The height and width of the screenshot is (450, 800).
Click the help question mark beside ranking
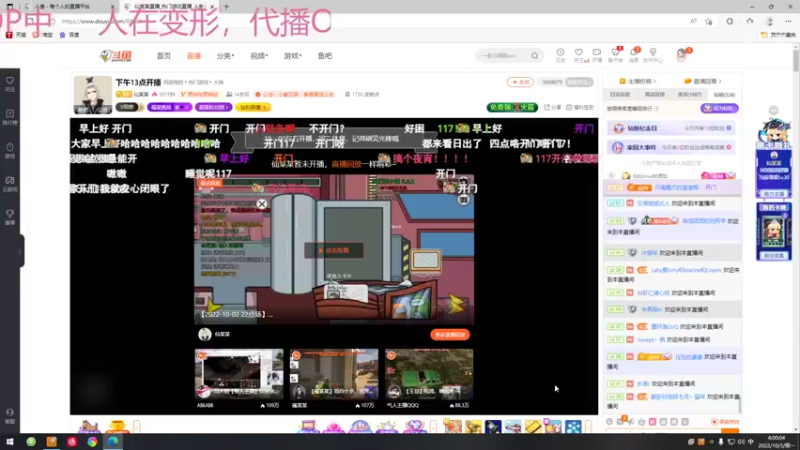(657, 109)
